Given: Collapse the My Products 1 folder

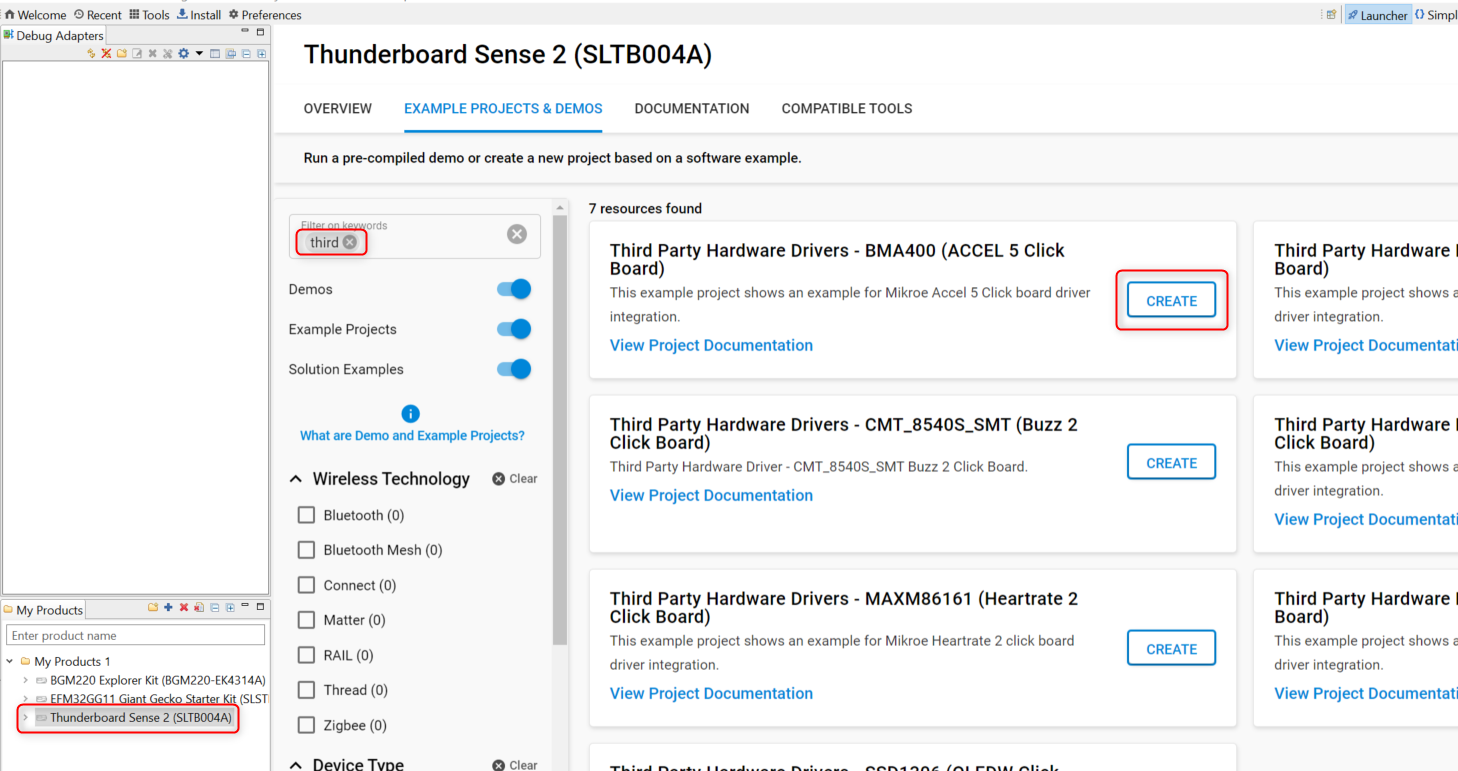Looking at the screenshot, I should [10, 661].
